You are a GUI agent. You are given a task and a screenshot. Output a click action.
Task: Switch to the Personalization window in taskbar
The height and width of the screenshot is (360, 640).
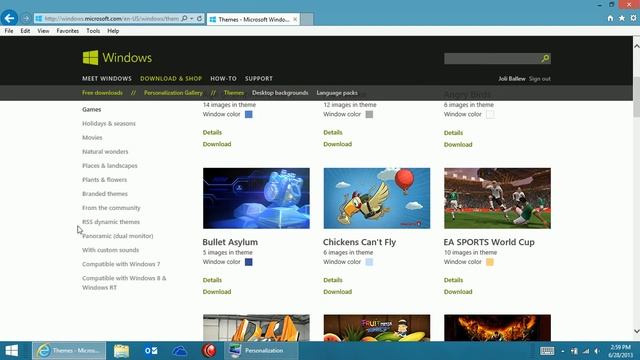coord(261,351)
